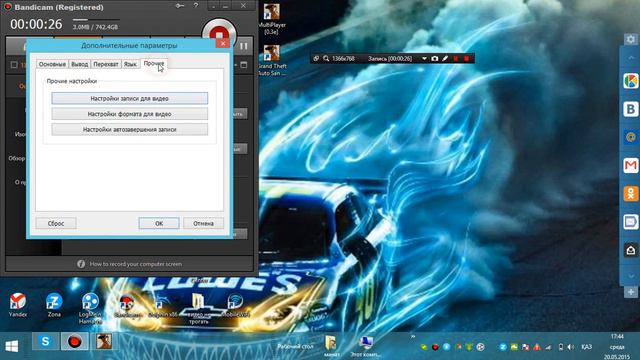
Task: Open Windows Start button
Action: coord(12,347)
